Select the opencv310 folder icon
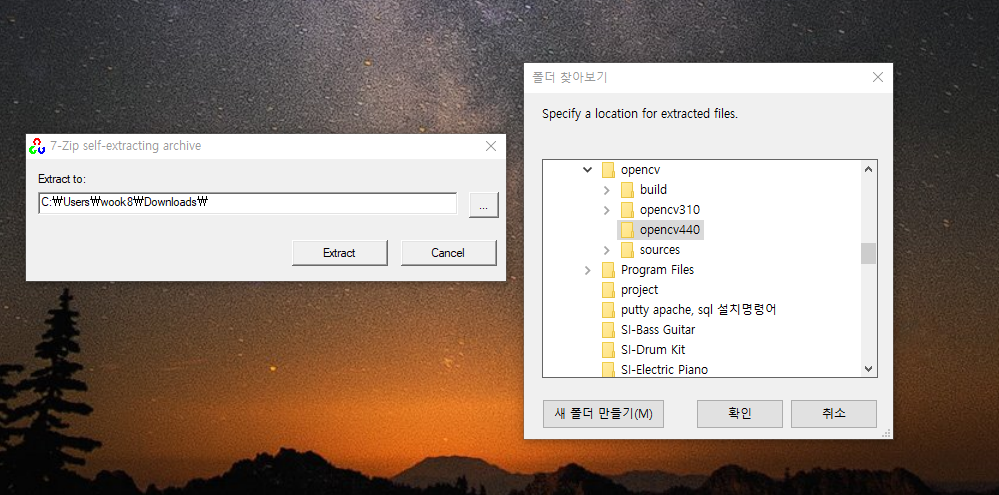The image size is (999, 495). coord(628,210)
